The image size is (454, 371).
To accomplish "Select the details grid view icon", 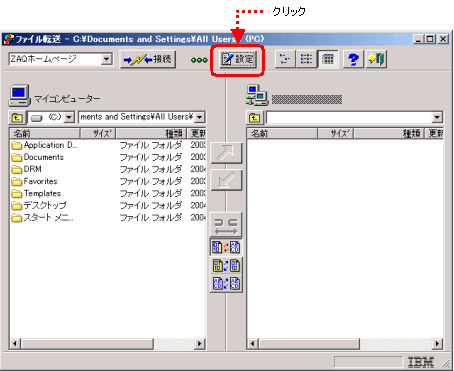I will (x=328, y=59).
